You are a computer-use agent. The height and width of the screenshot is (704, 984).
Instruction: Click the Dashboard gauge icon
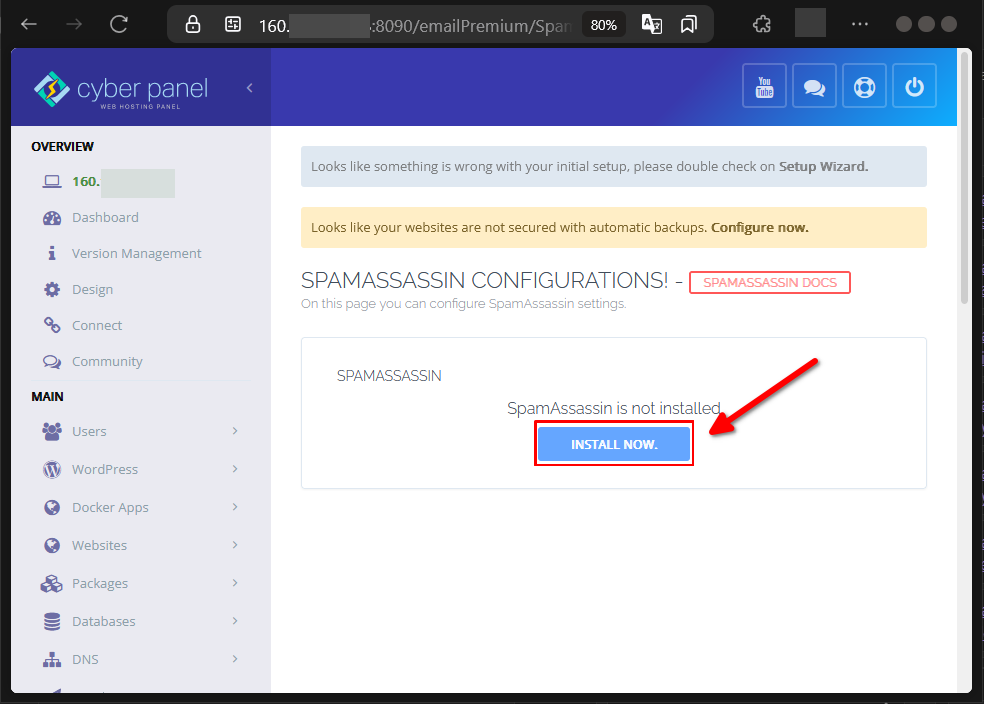point(52,218)
